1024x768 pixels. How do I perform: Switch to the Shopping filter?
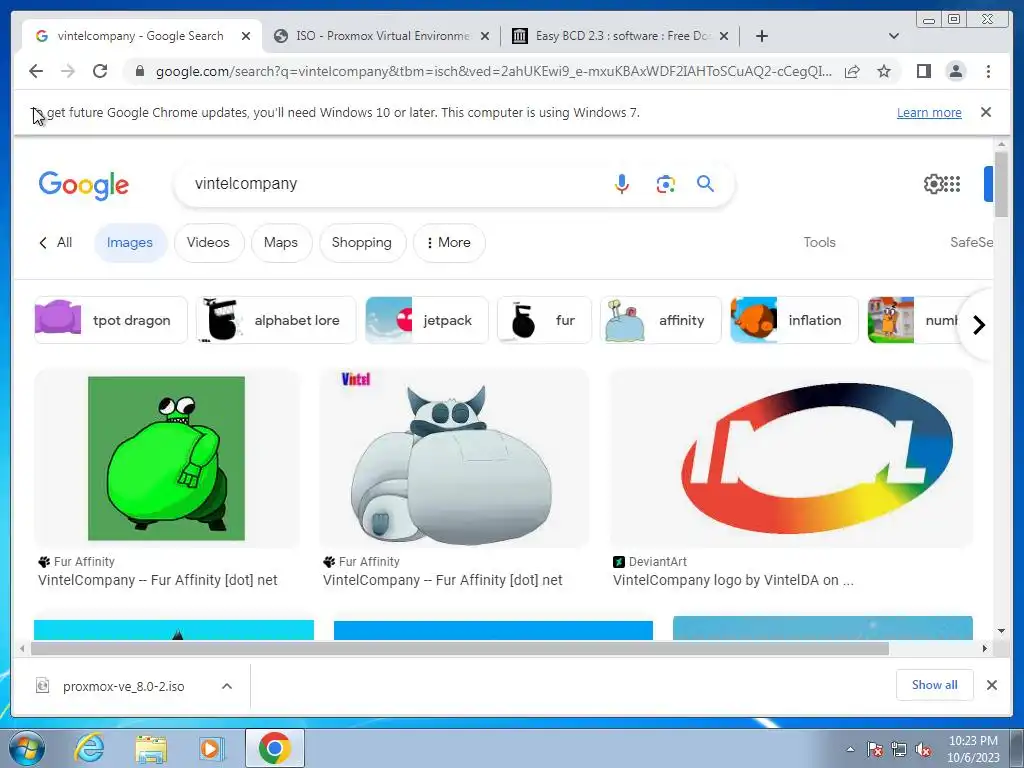click(362, 242)
